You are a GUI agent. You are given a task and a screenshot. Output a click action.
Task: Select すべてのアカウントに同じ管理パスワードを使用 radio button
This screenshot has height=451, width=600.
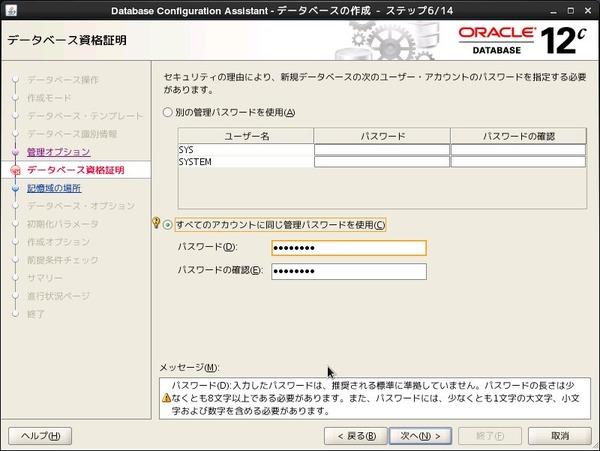(168, 225)
